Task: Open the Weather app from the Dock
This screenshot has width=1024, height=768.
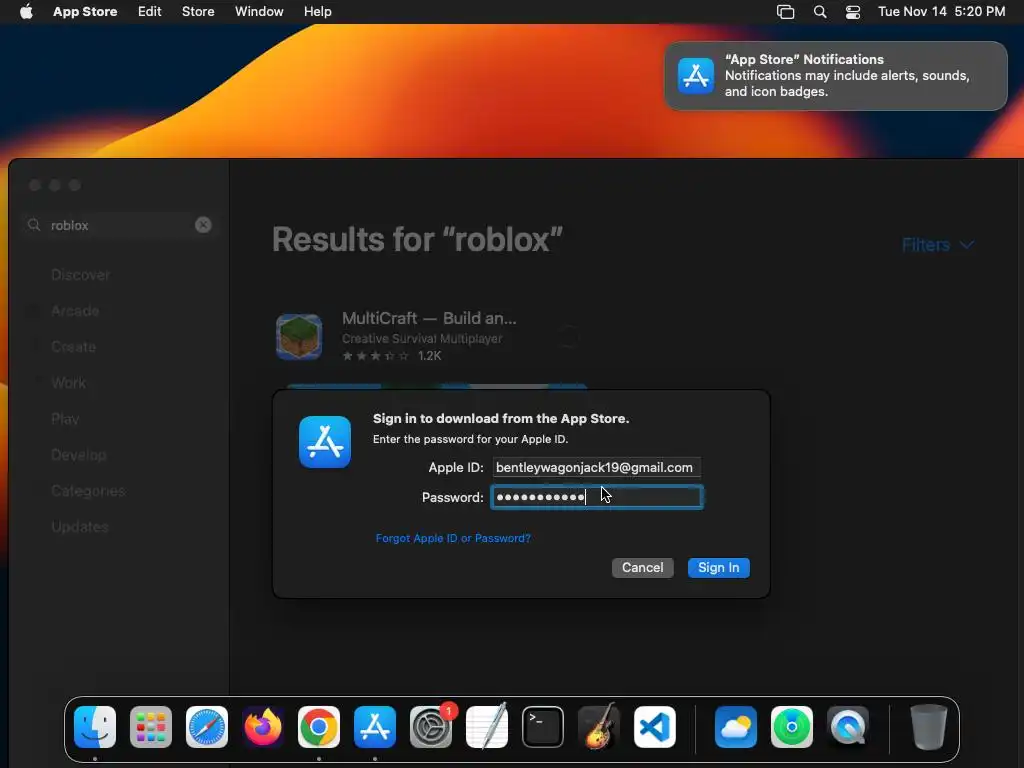Action: (x=735, y=727)
